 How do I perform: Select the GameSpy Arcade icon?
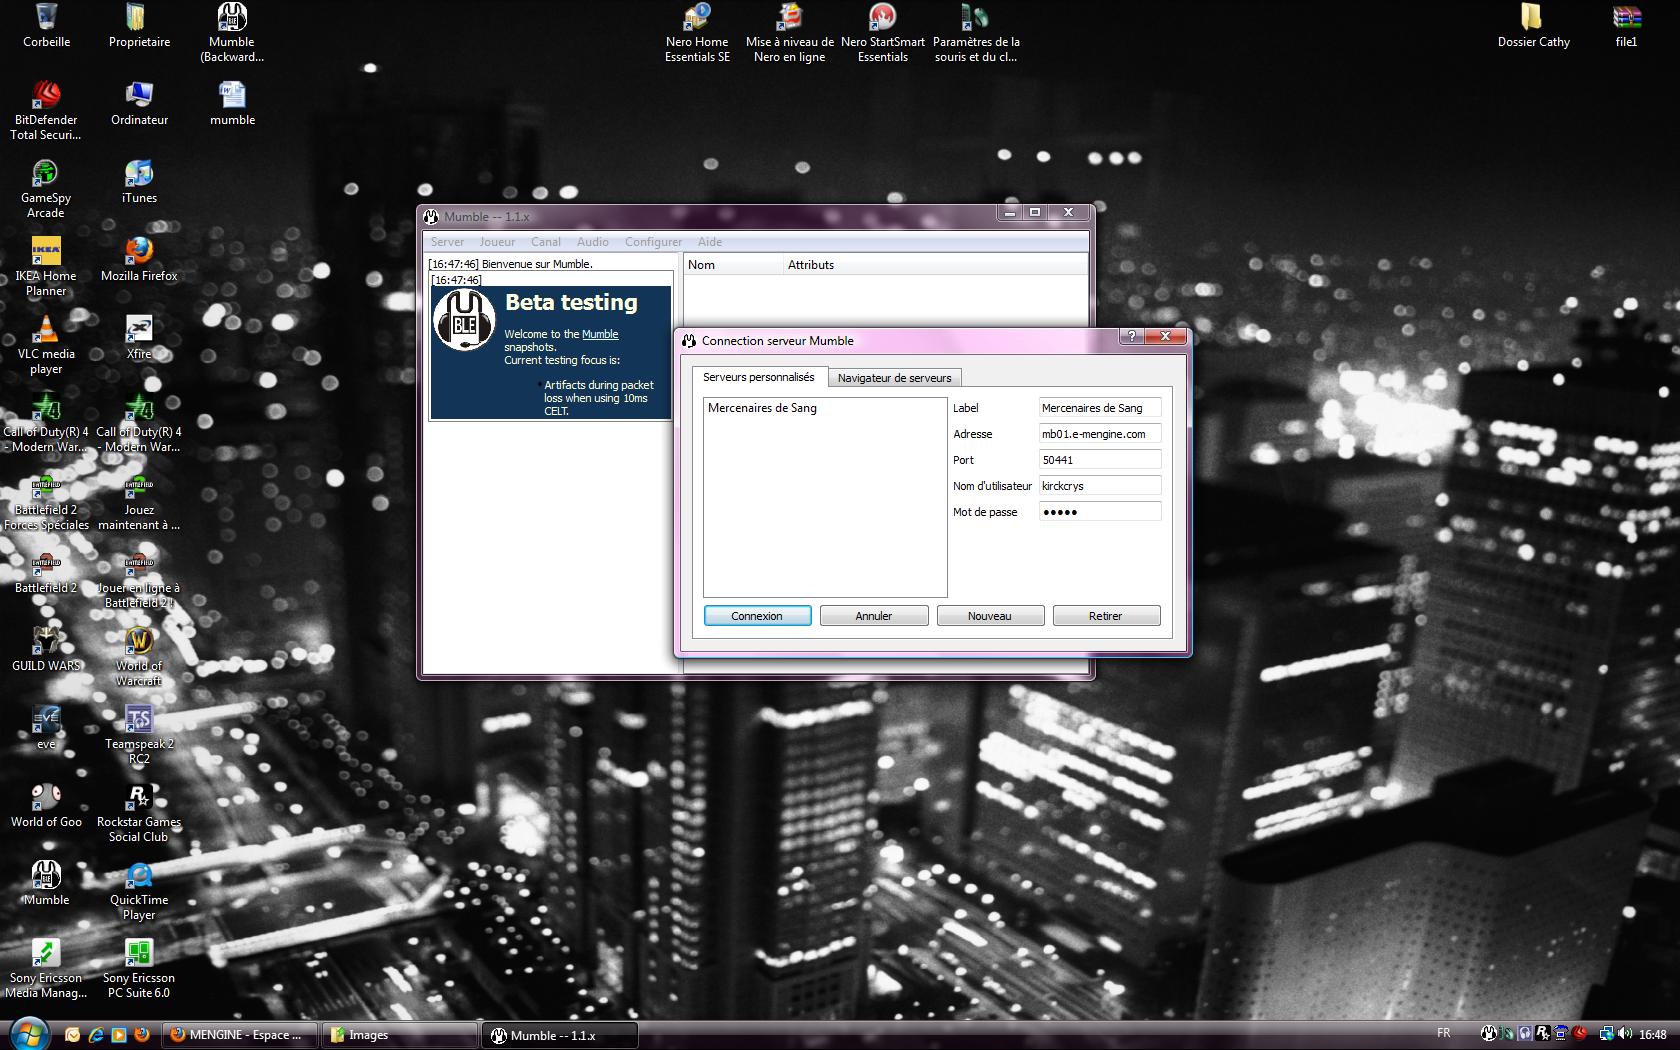(46, 189)
